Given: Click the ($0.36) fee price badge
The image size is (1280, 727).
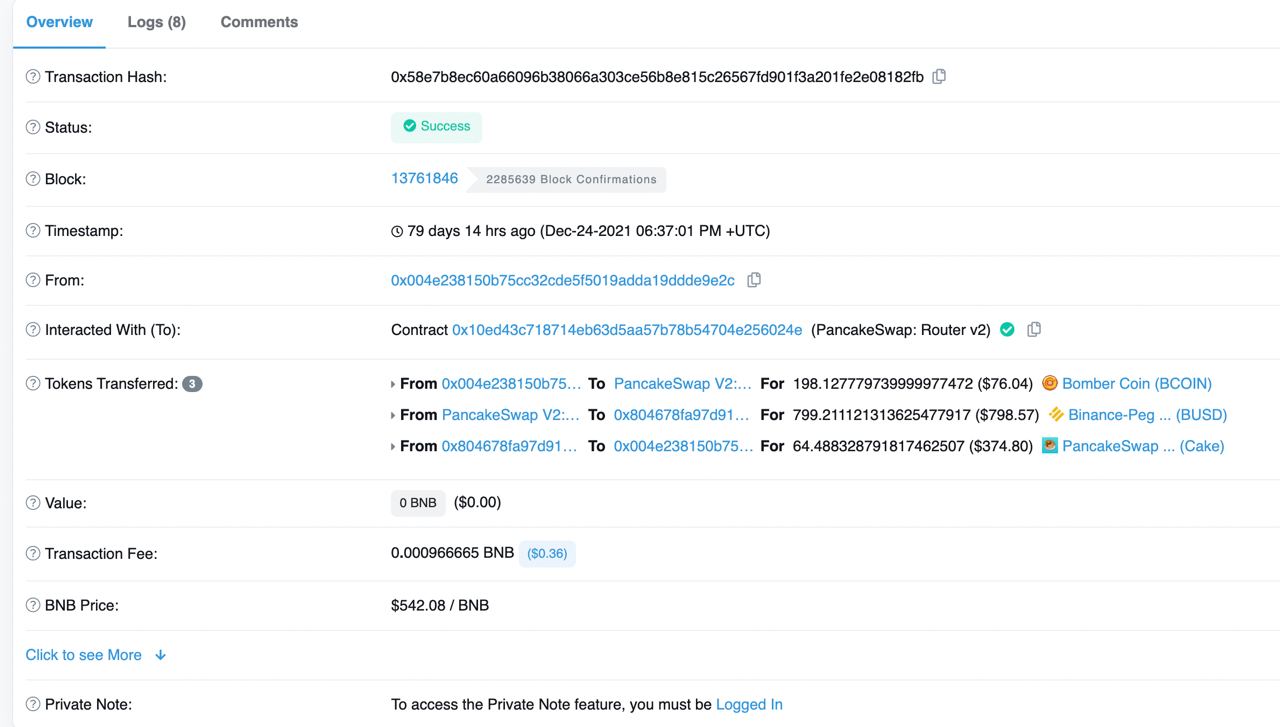Looking at the screenshot, I should (547, 553).
